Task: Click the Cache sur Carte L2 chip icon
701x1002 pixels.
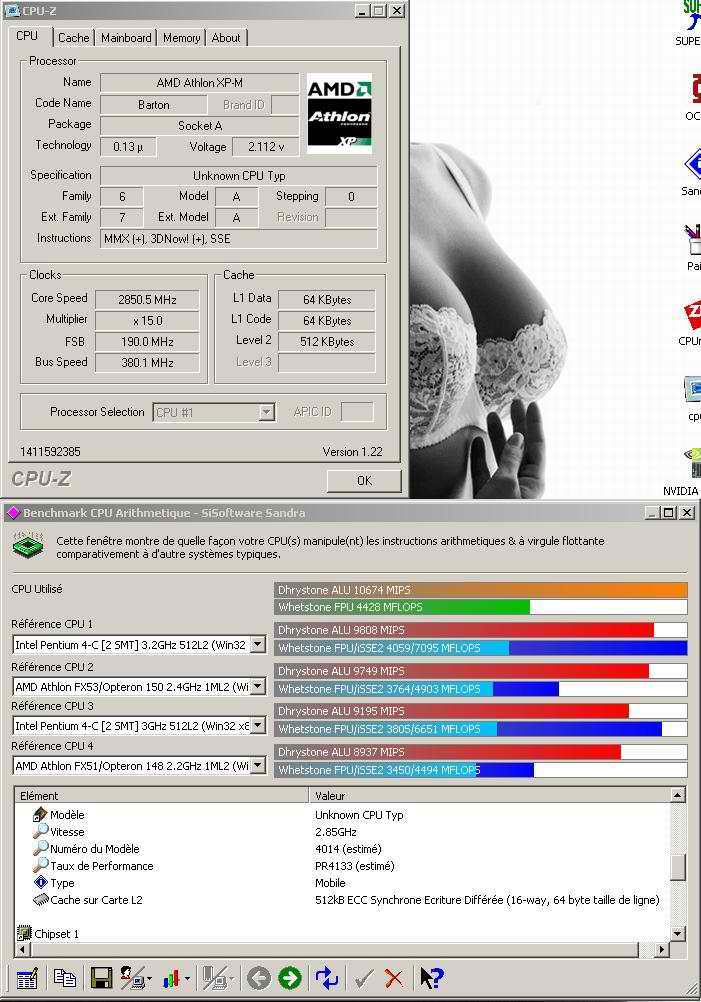Action: [x=40, y=900]
